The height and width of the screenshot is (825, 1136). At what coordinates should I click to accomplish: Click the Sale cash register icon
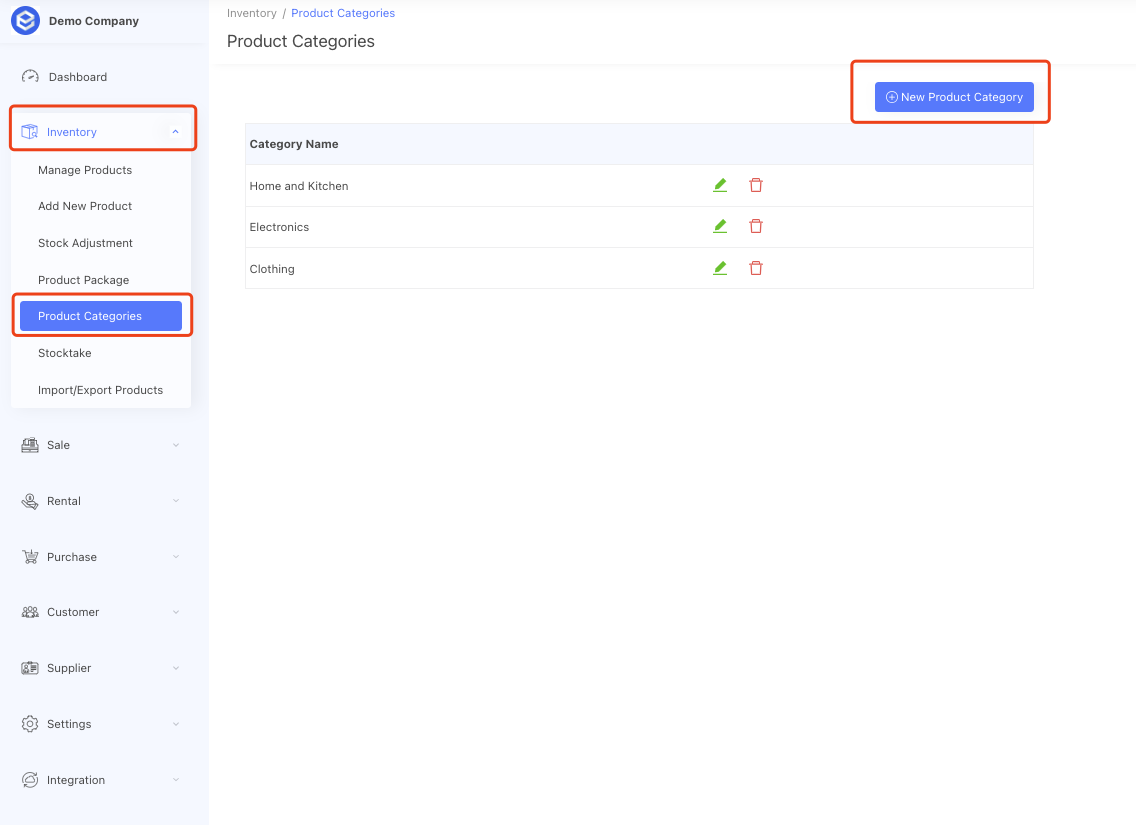(28, 444)
